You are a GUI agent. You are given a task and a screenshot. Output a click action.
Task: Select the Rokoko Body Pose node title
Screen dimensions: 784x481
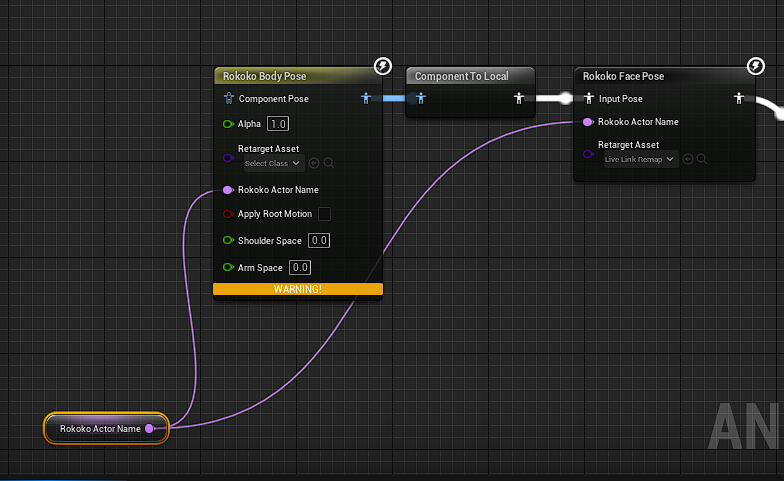point(264,76)
